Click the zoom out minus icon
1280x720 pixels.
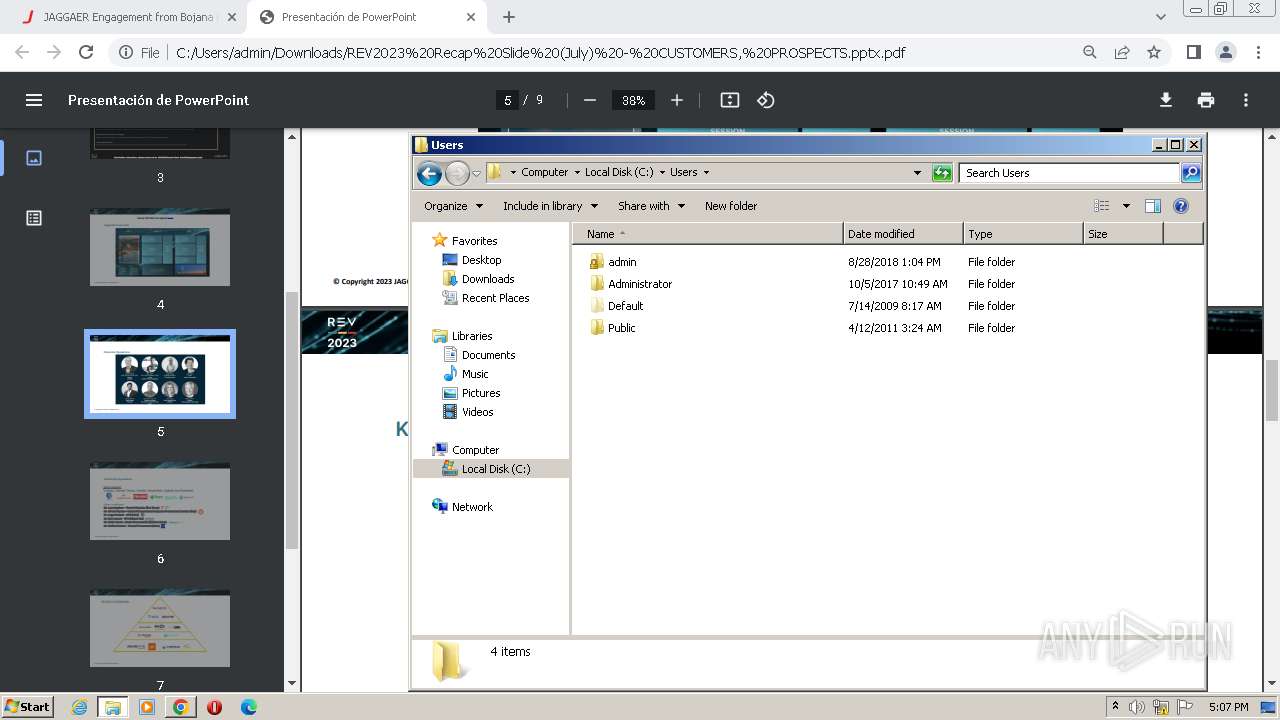click(590, 100)
